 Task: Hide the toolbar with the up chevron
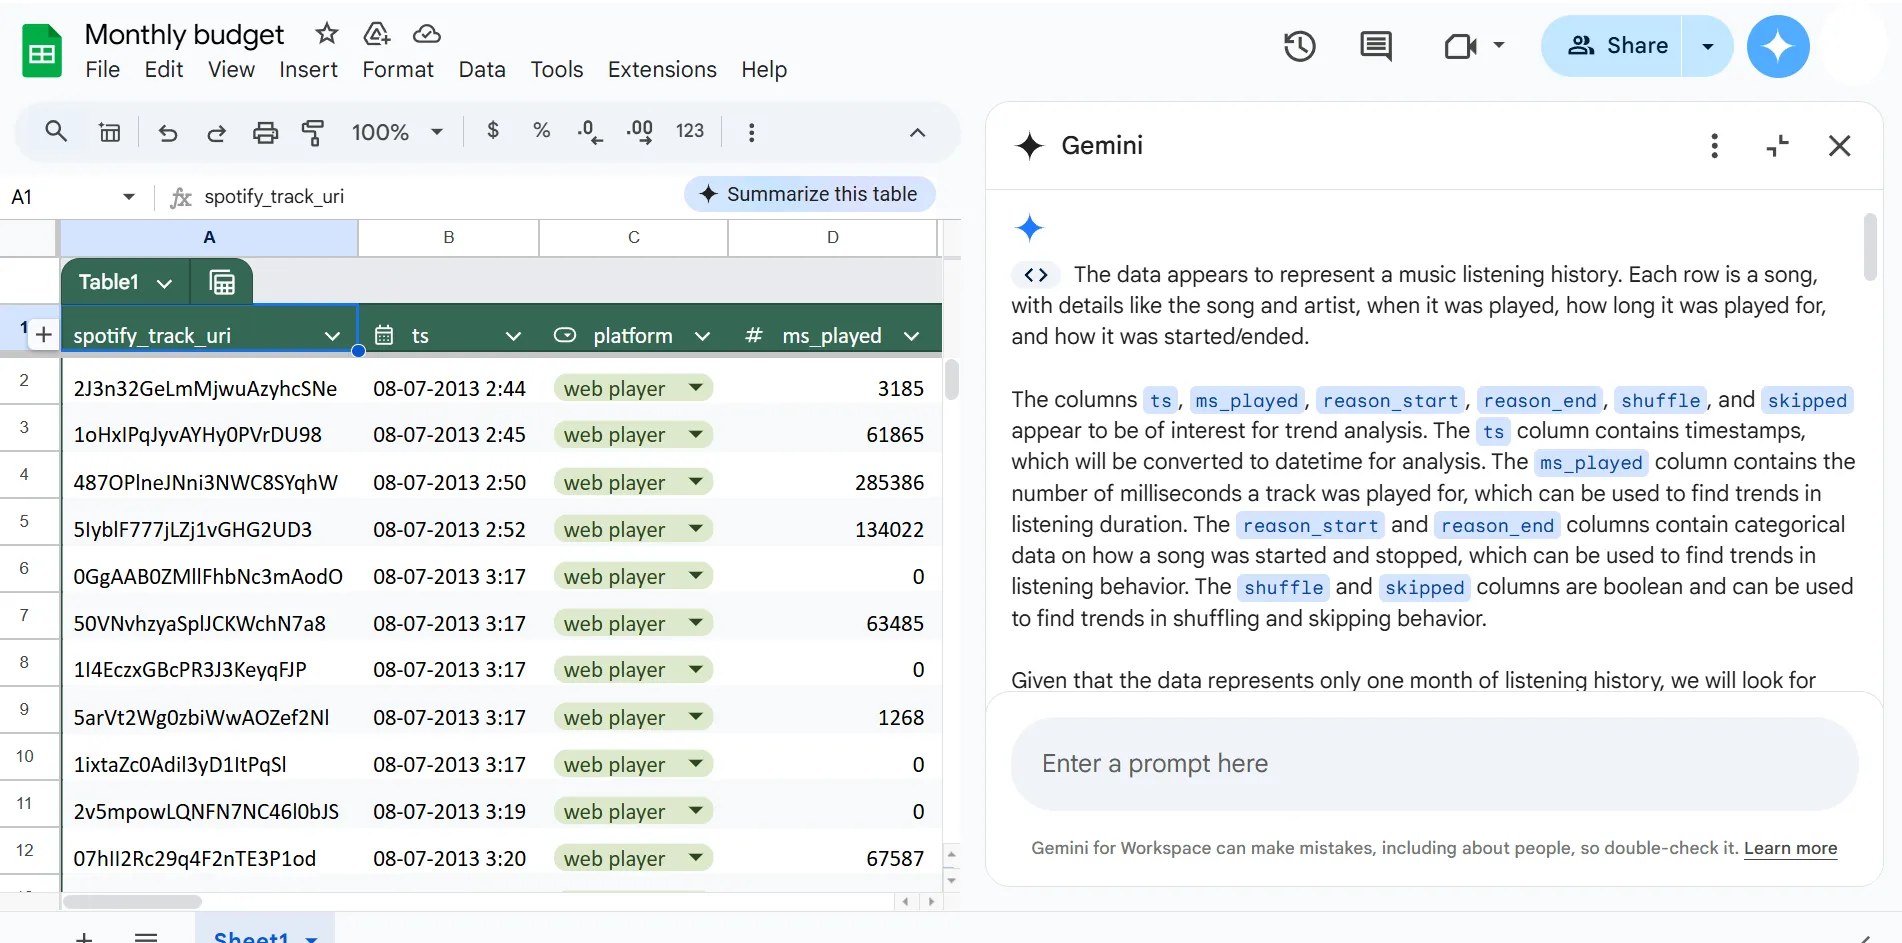(x=917, y=132)
